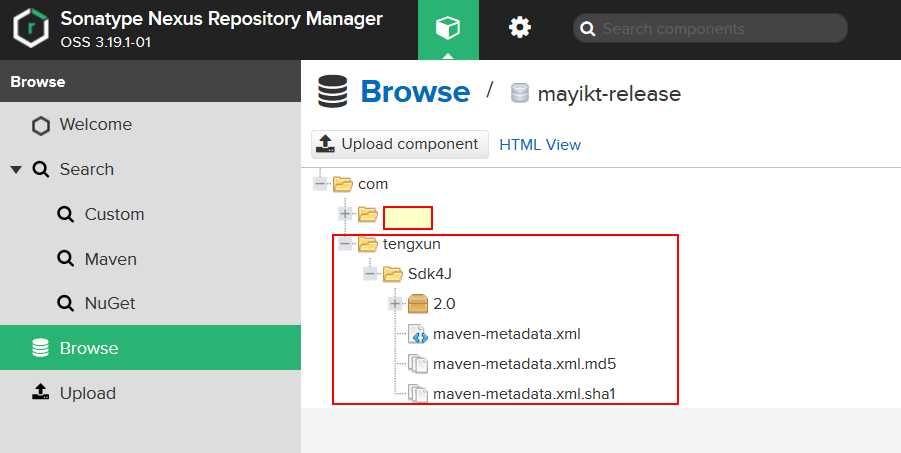Click the Browse breadcrumb heading

[415, 92]
